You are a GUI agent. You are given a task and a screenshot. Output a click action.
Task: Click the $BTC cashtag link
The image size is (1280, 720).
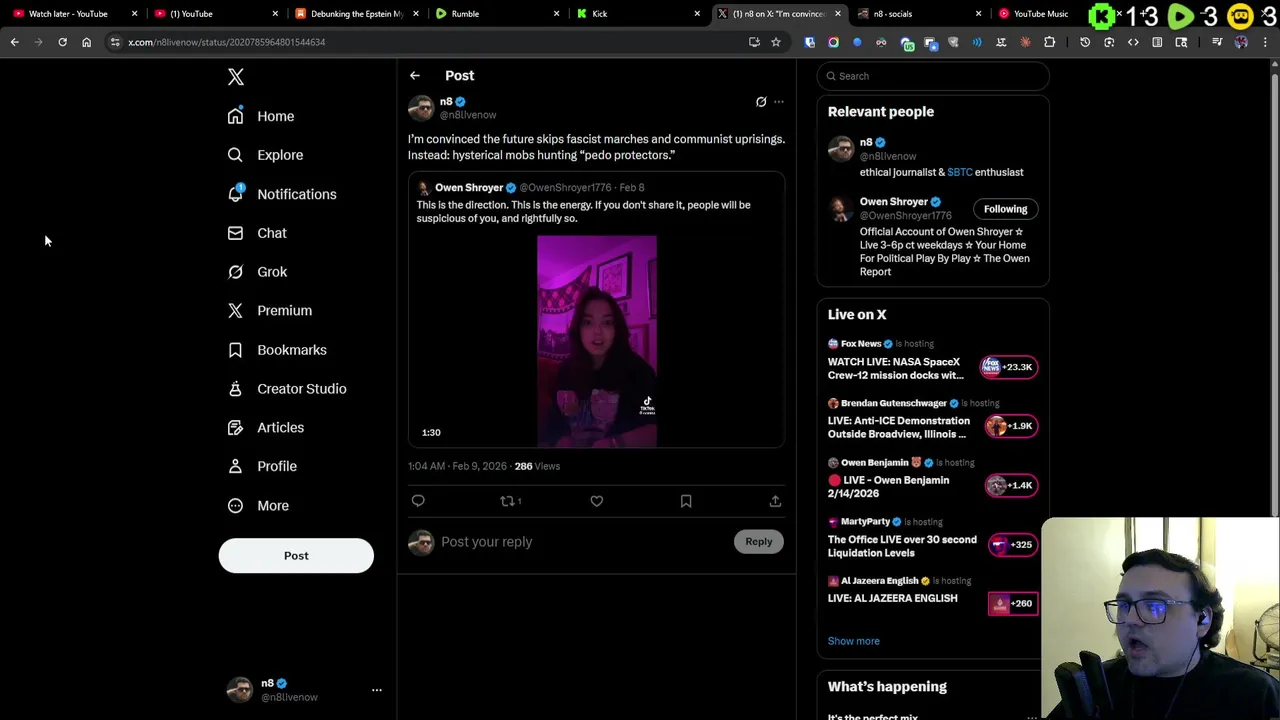[960, 172]
